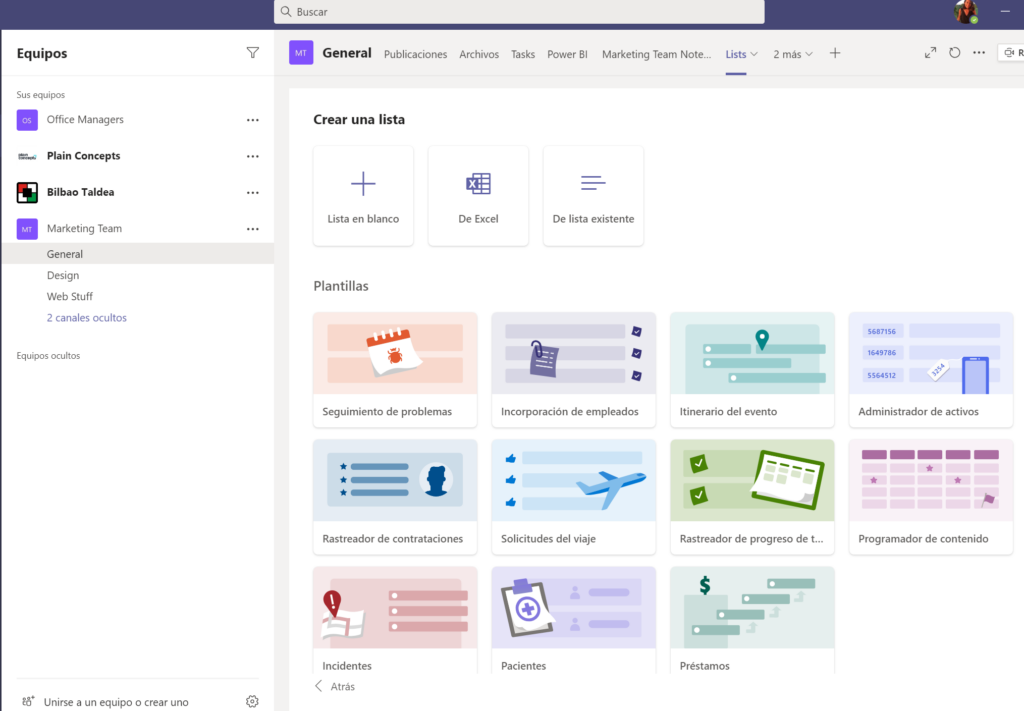Go back using the Atrás chevron
Viewport: 1024px width, 711px height.
coord(319,686)
